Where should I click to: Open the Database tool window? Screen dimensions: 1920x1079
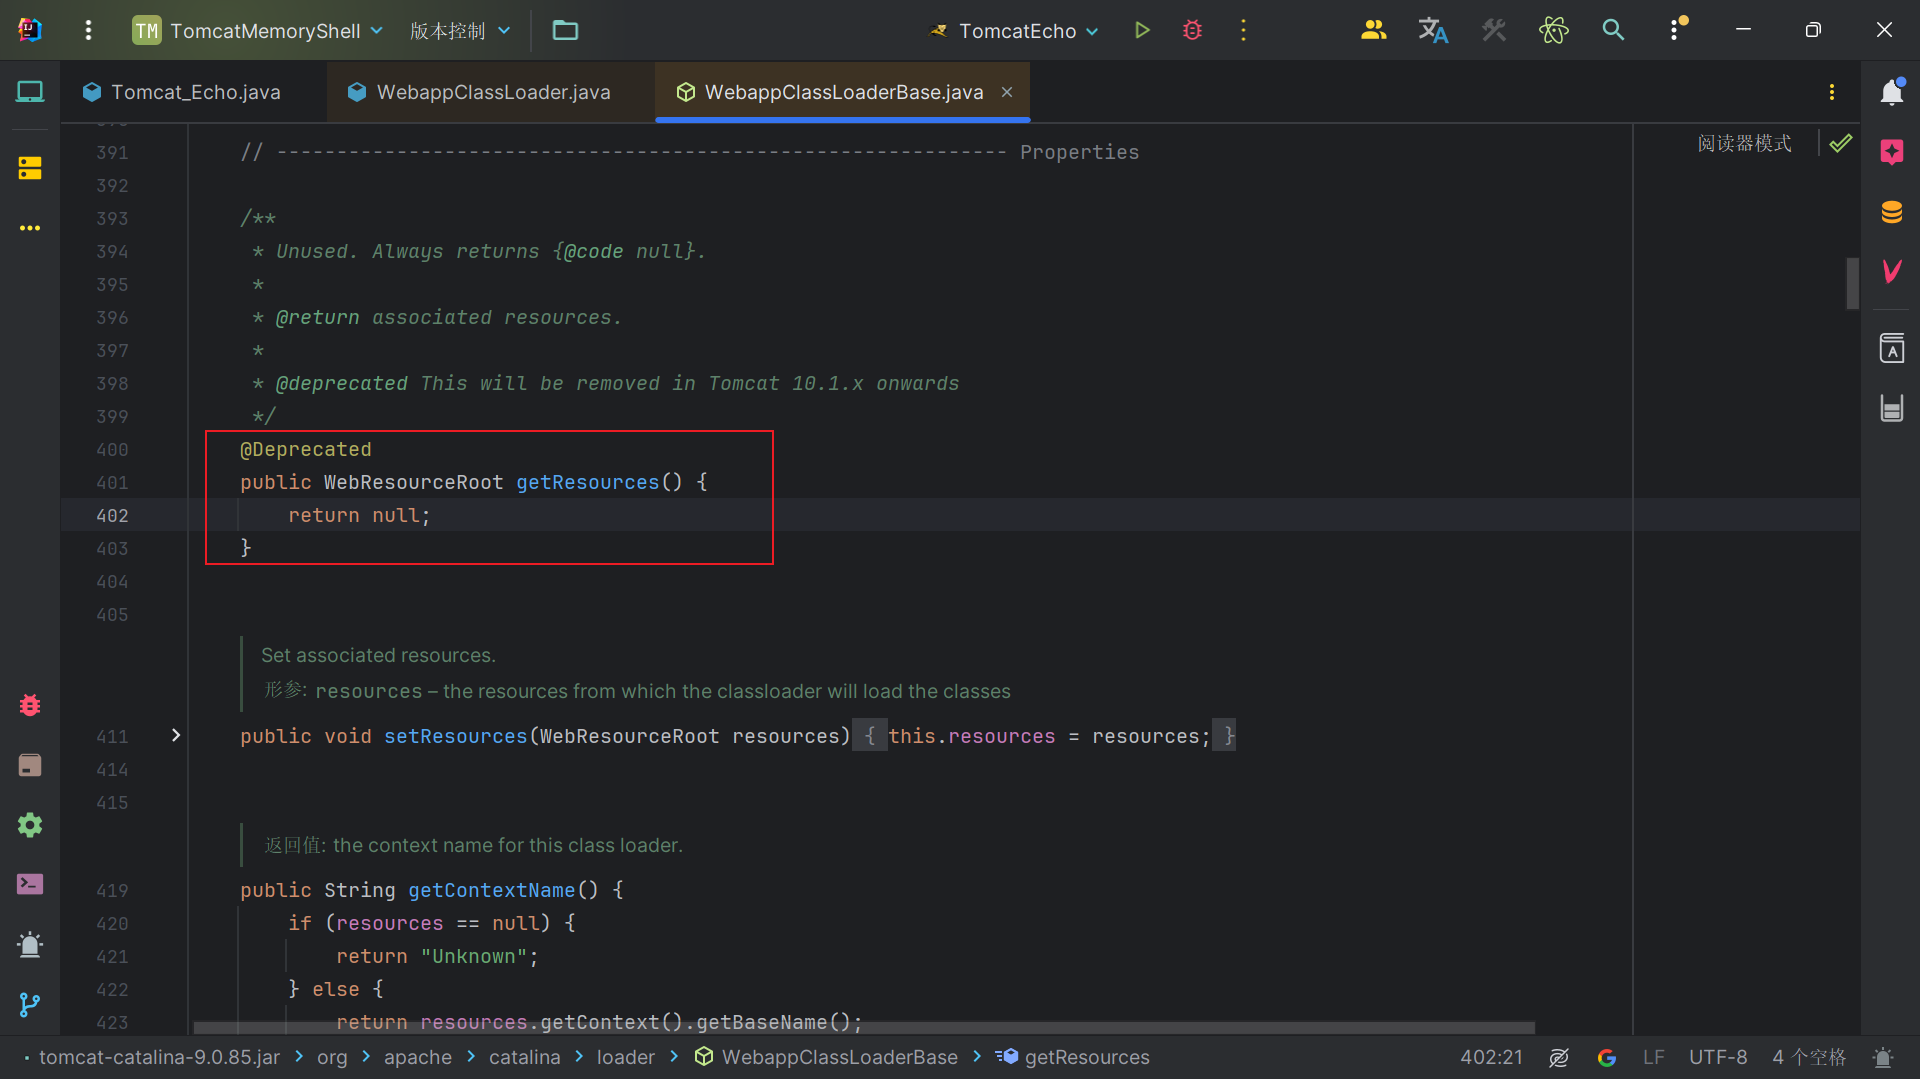click(x=1891, y=212)
